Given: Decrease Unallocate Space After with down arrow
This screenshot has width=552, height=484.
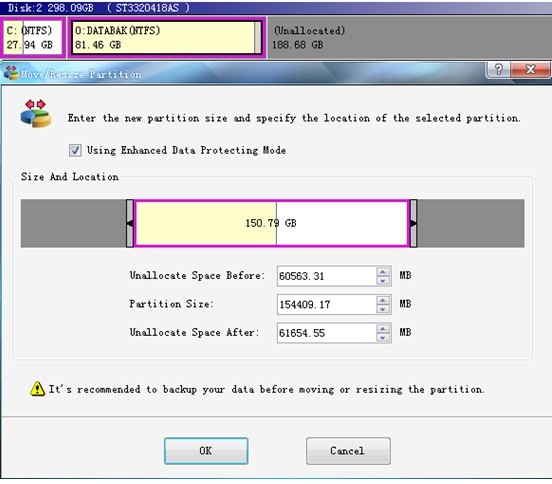Looking at the screenshot, I should point(383,338).
